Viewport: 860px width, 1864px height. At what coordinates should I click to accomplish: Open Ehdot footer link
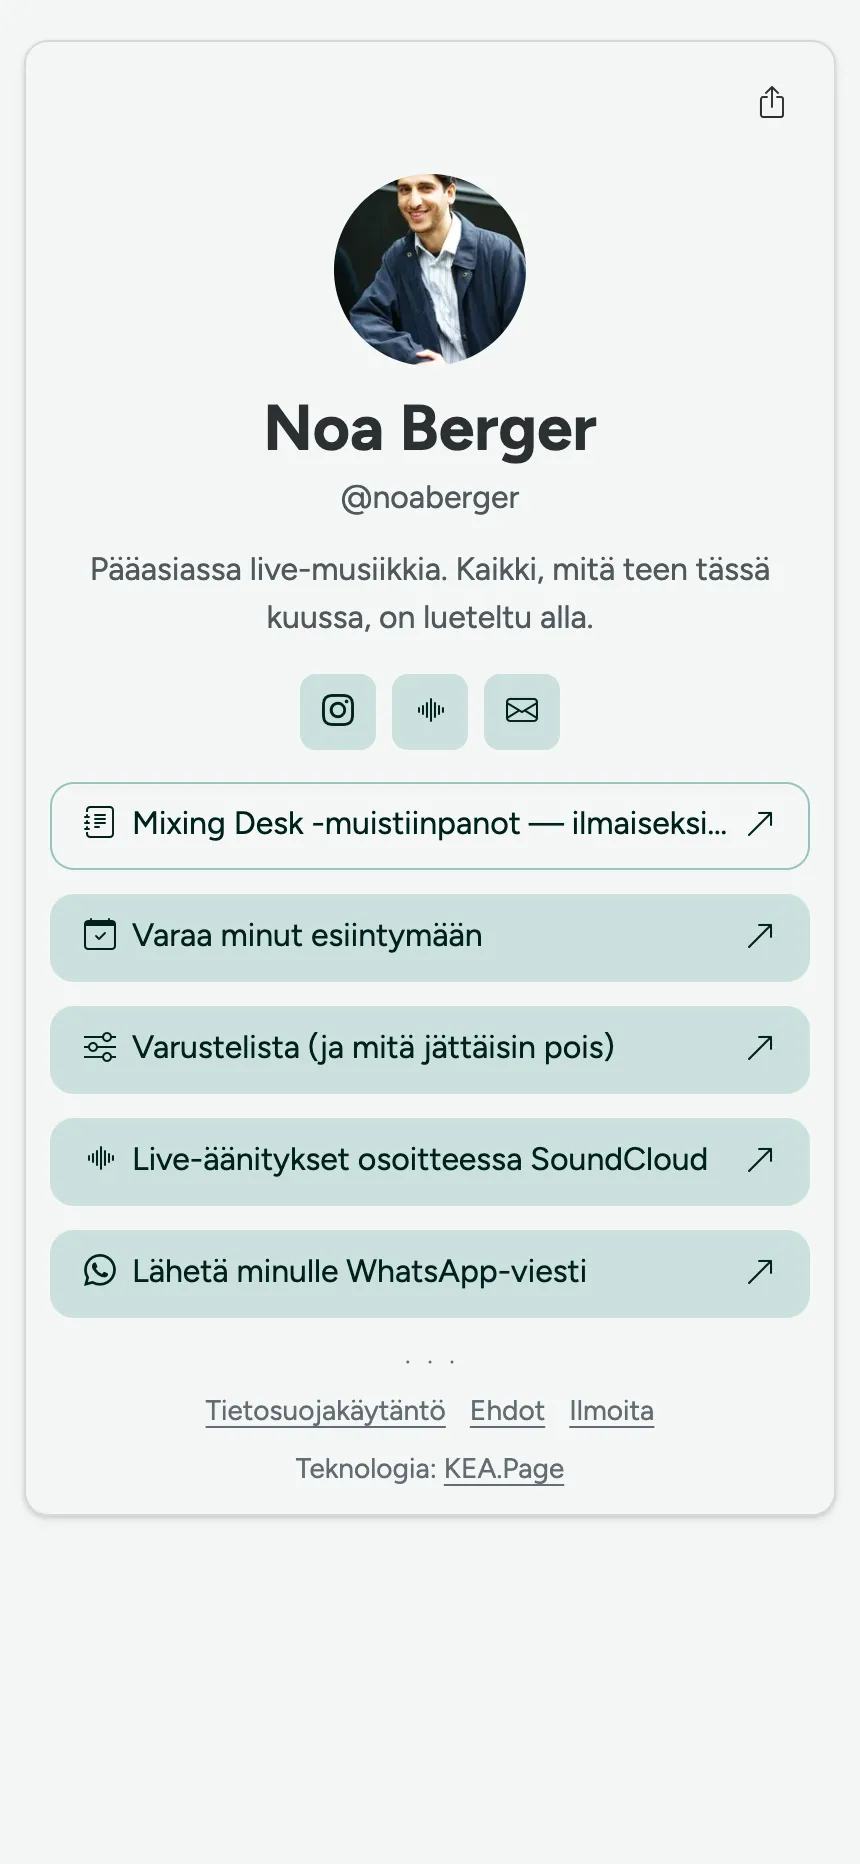point(507,1411)
